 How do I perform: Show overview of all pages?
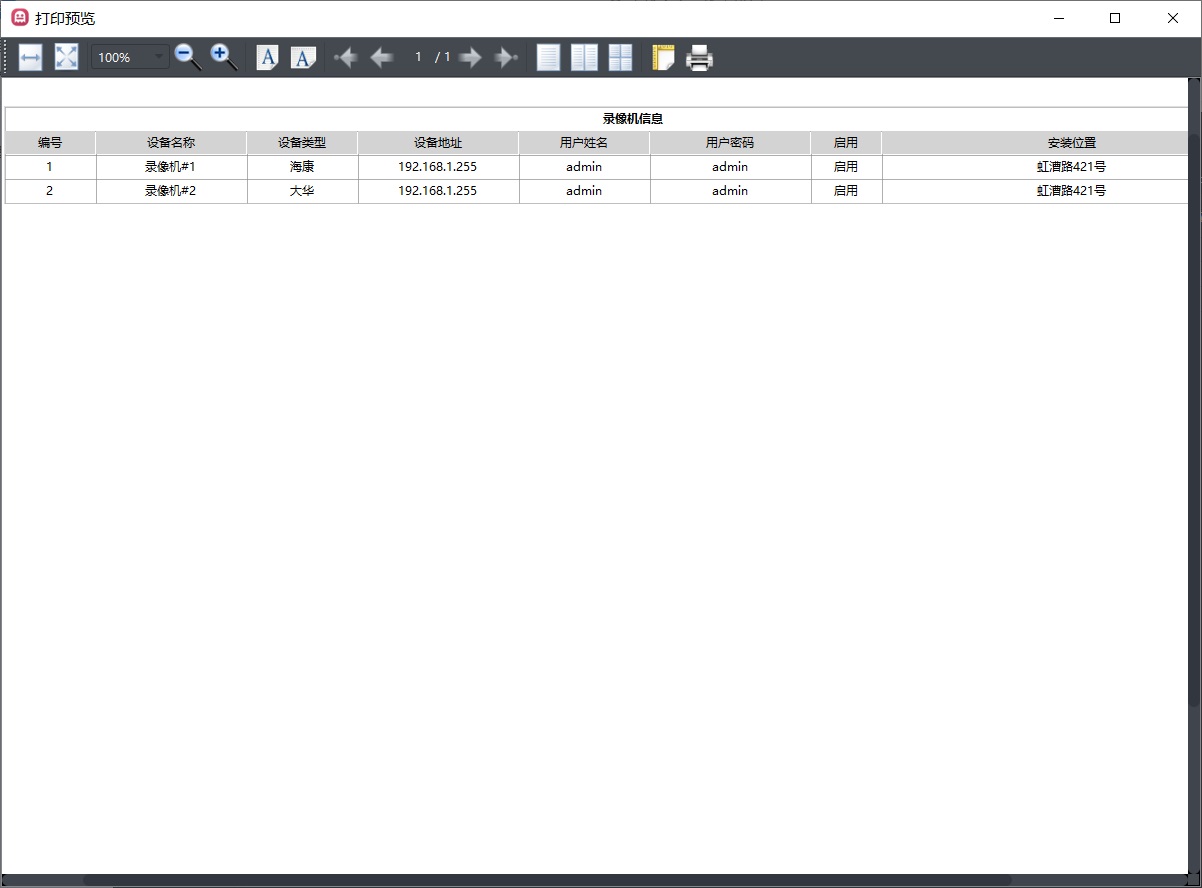pyautogui.click(x=620, y=58)
